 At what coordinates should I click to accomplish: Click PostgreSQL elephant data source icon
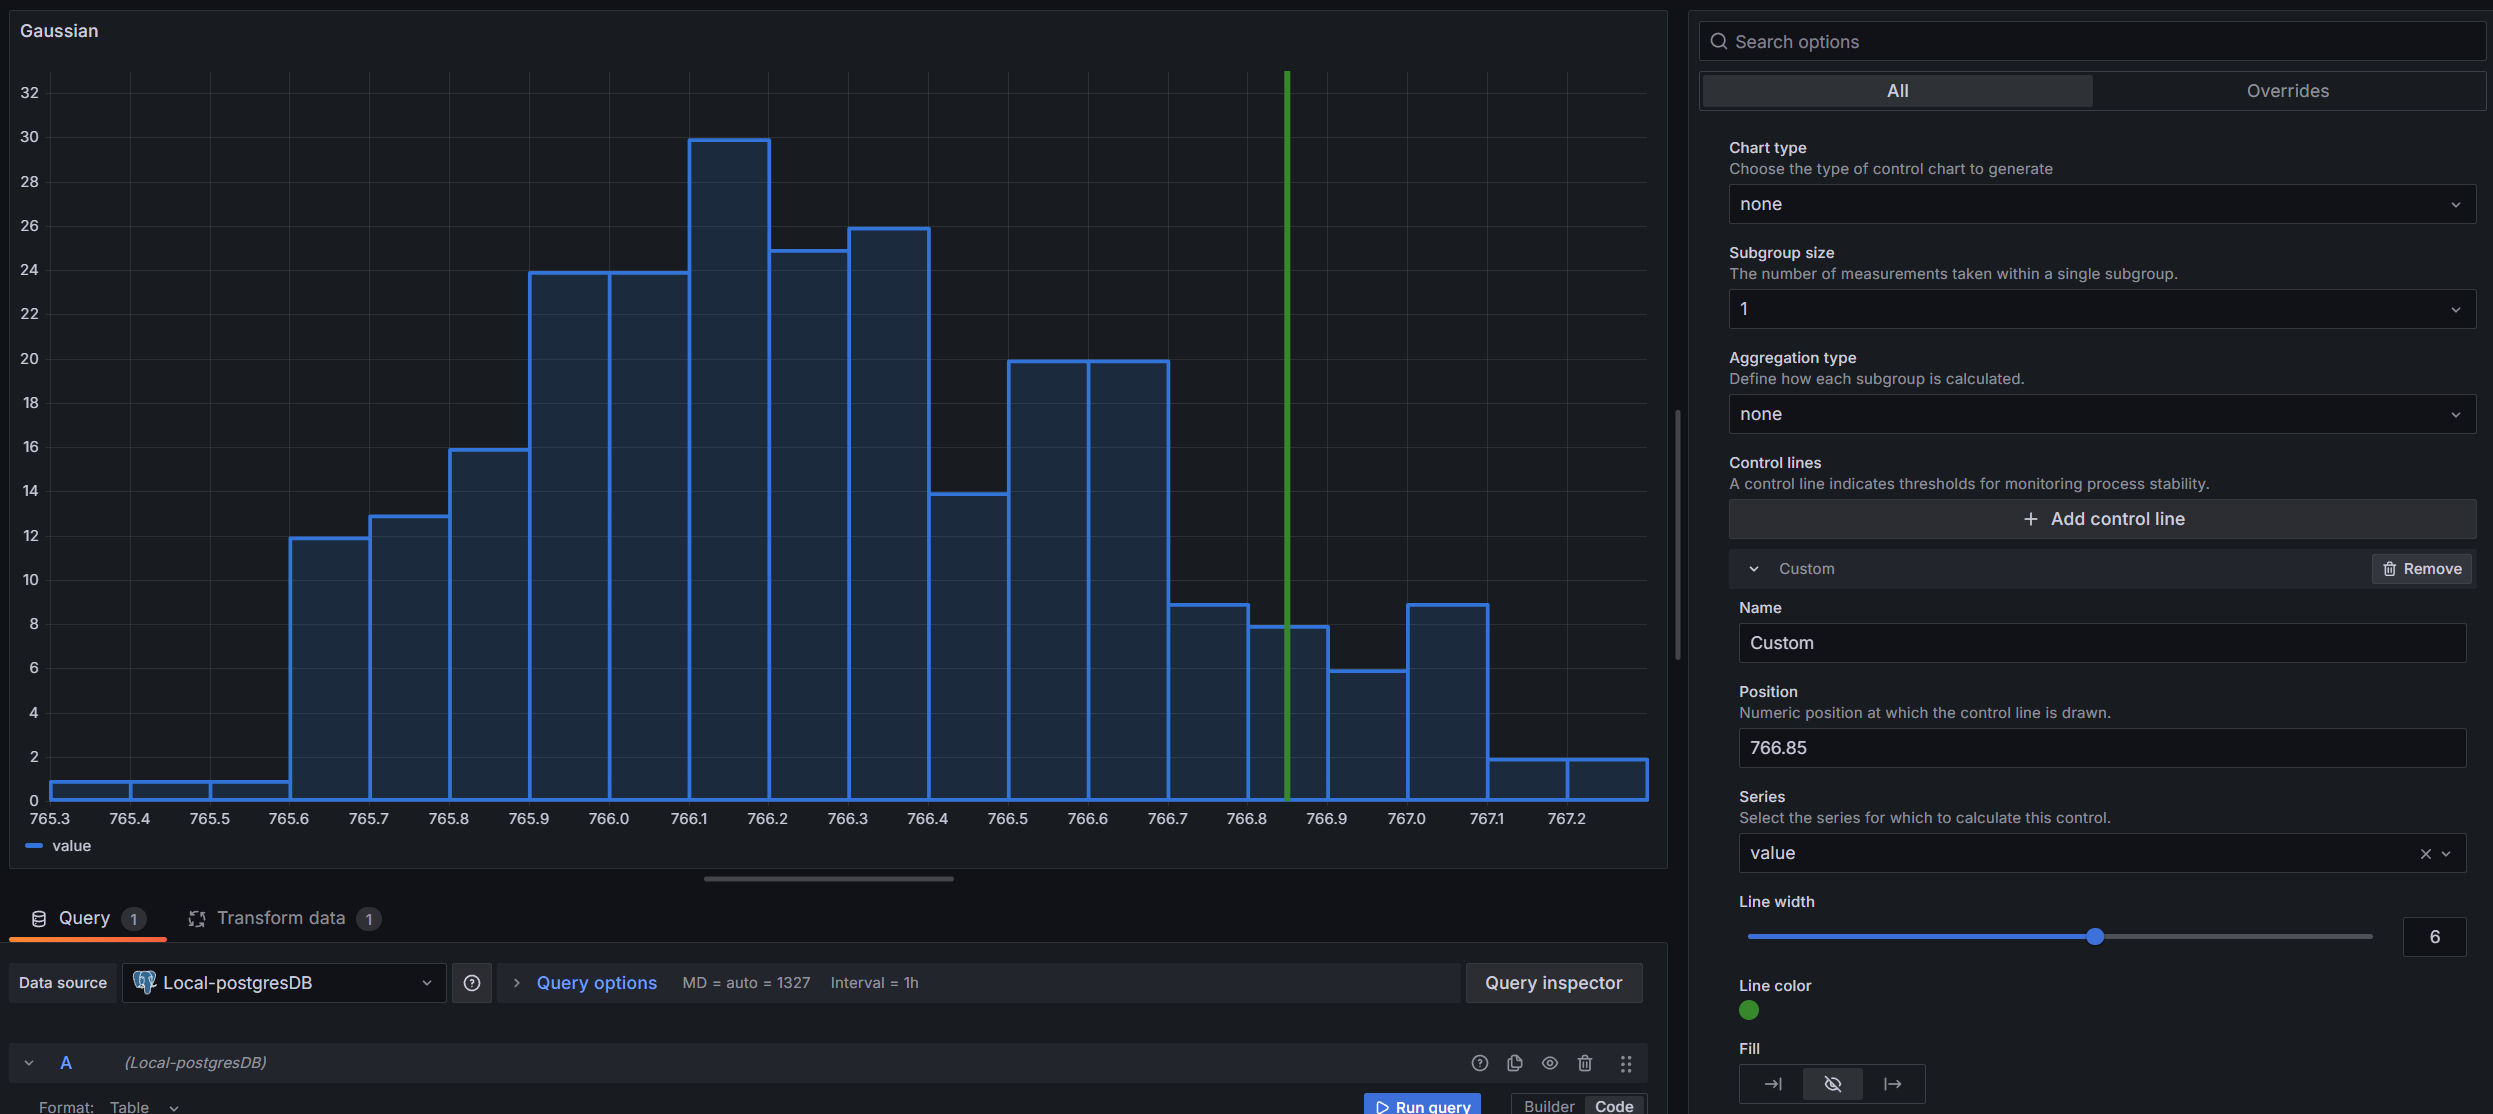pos(144,983)
